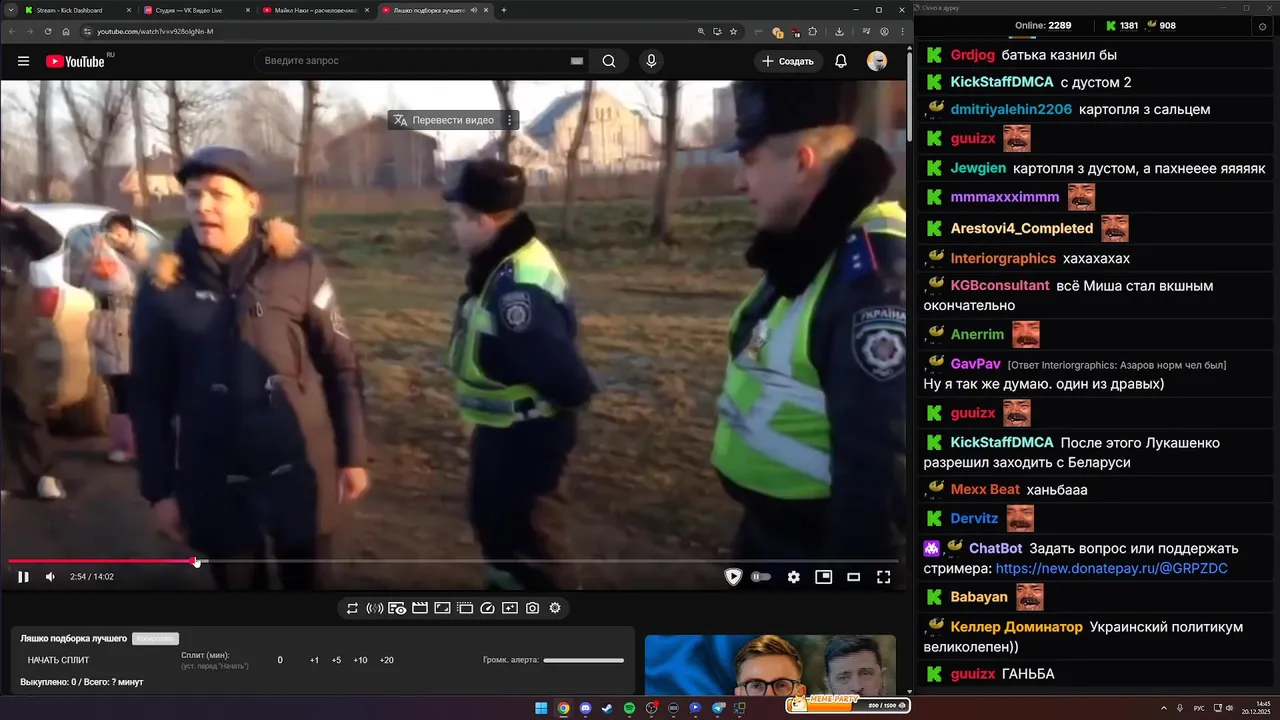Viewport: 1280px width, 720px height.
Task: Click the shield play extension icon in player
Action: click(x=733, y=577)
